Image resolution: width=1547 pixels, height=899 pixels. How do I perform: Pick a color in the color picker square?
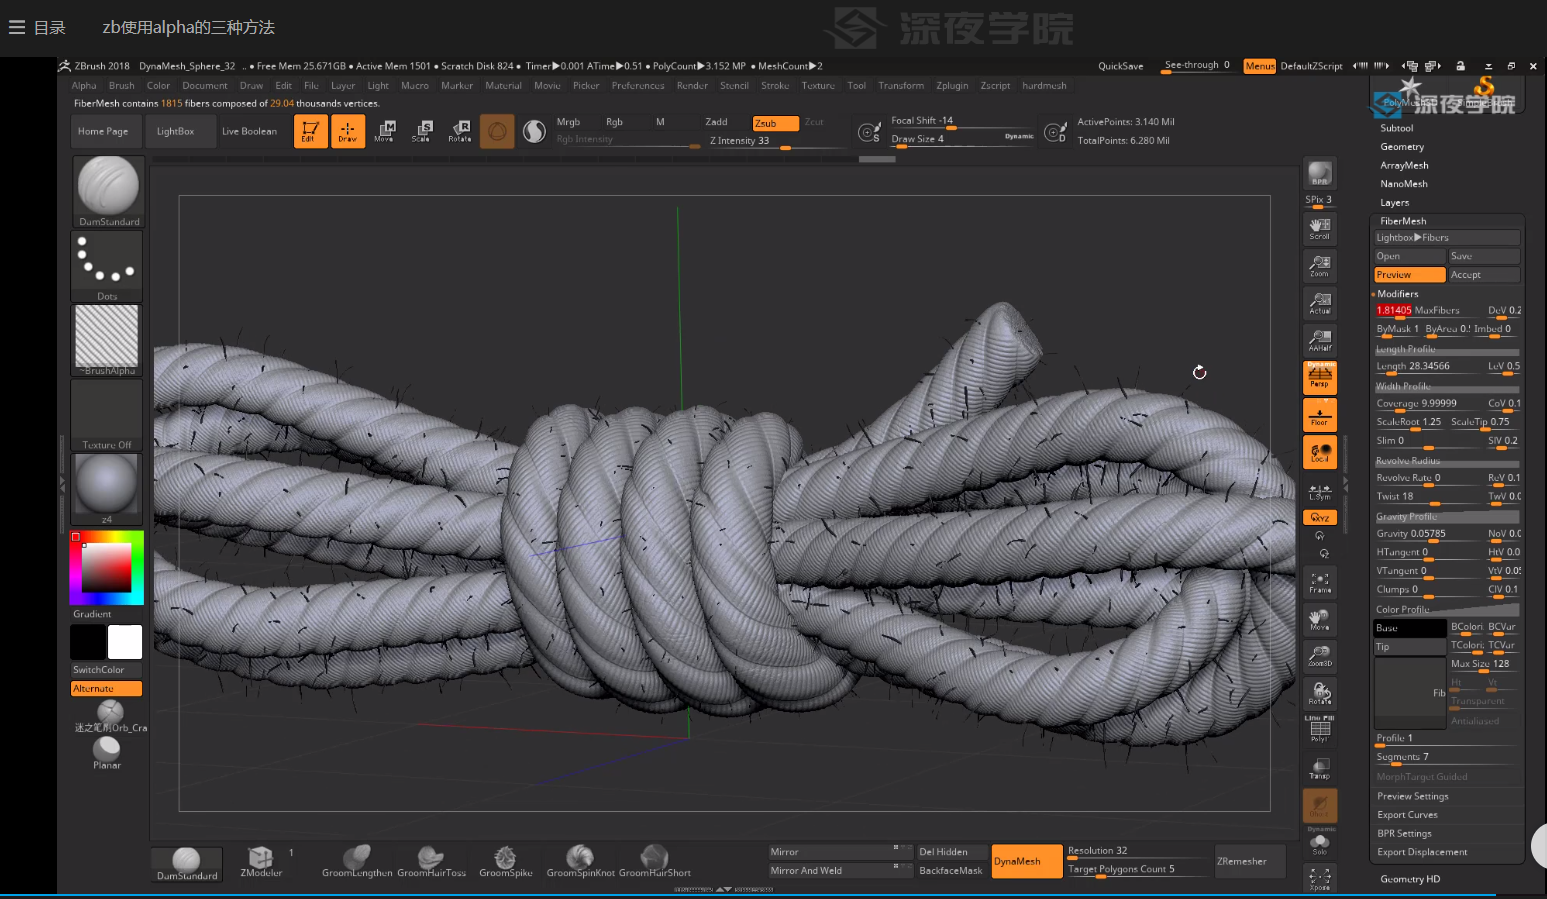[106, 567]
